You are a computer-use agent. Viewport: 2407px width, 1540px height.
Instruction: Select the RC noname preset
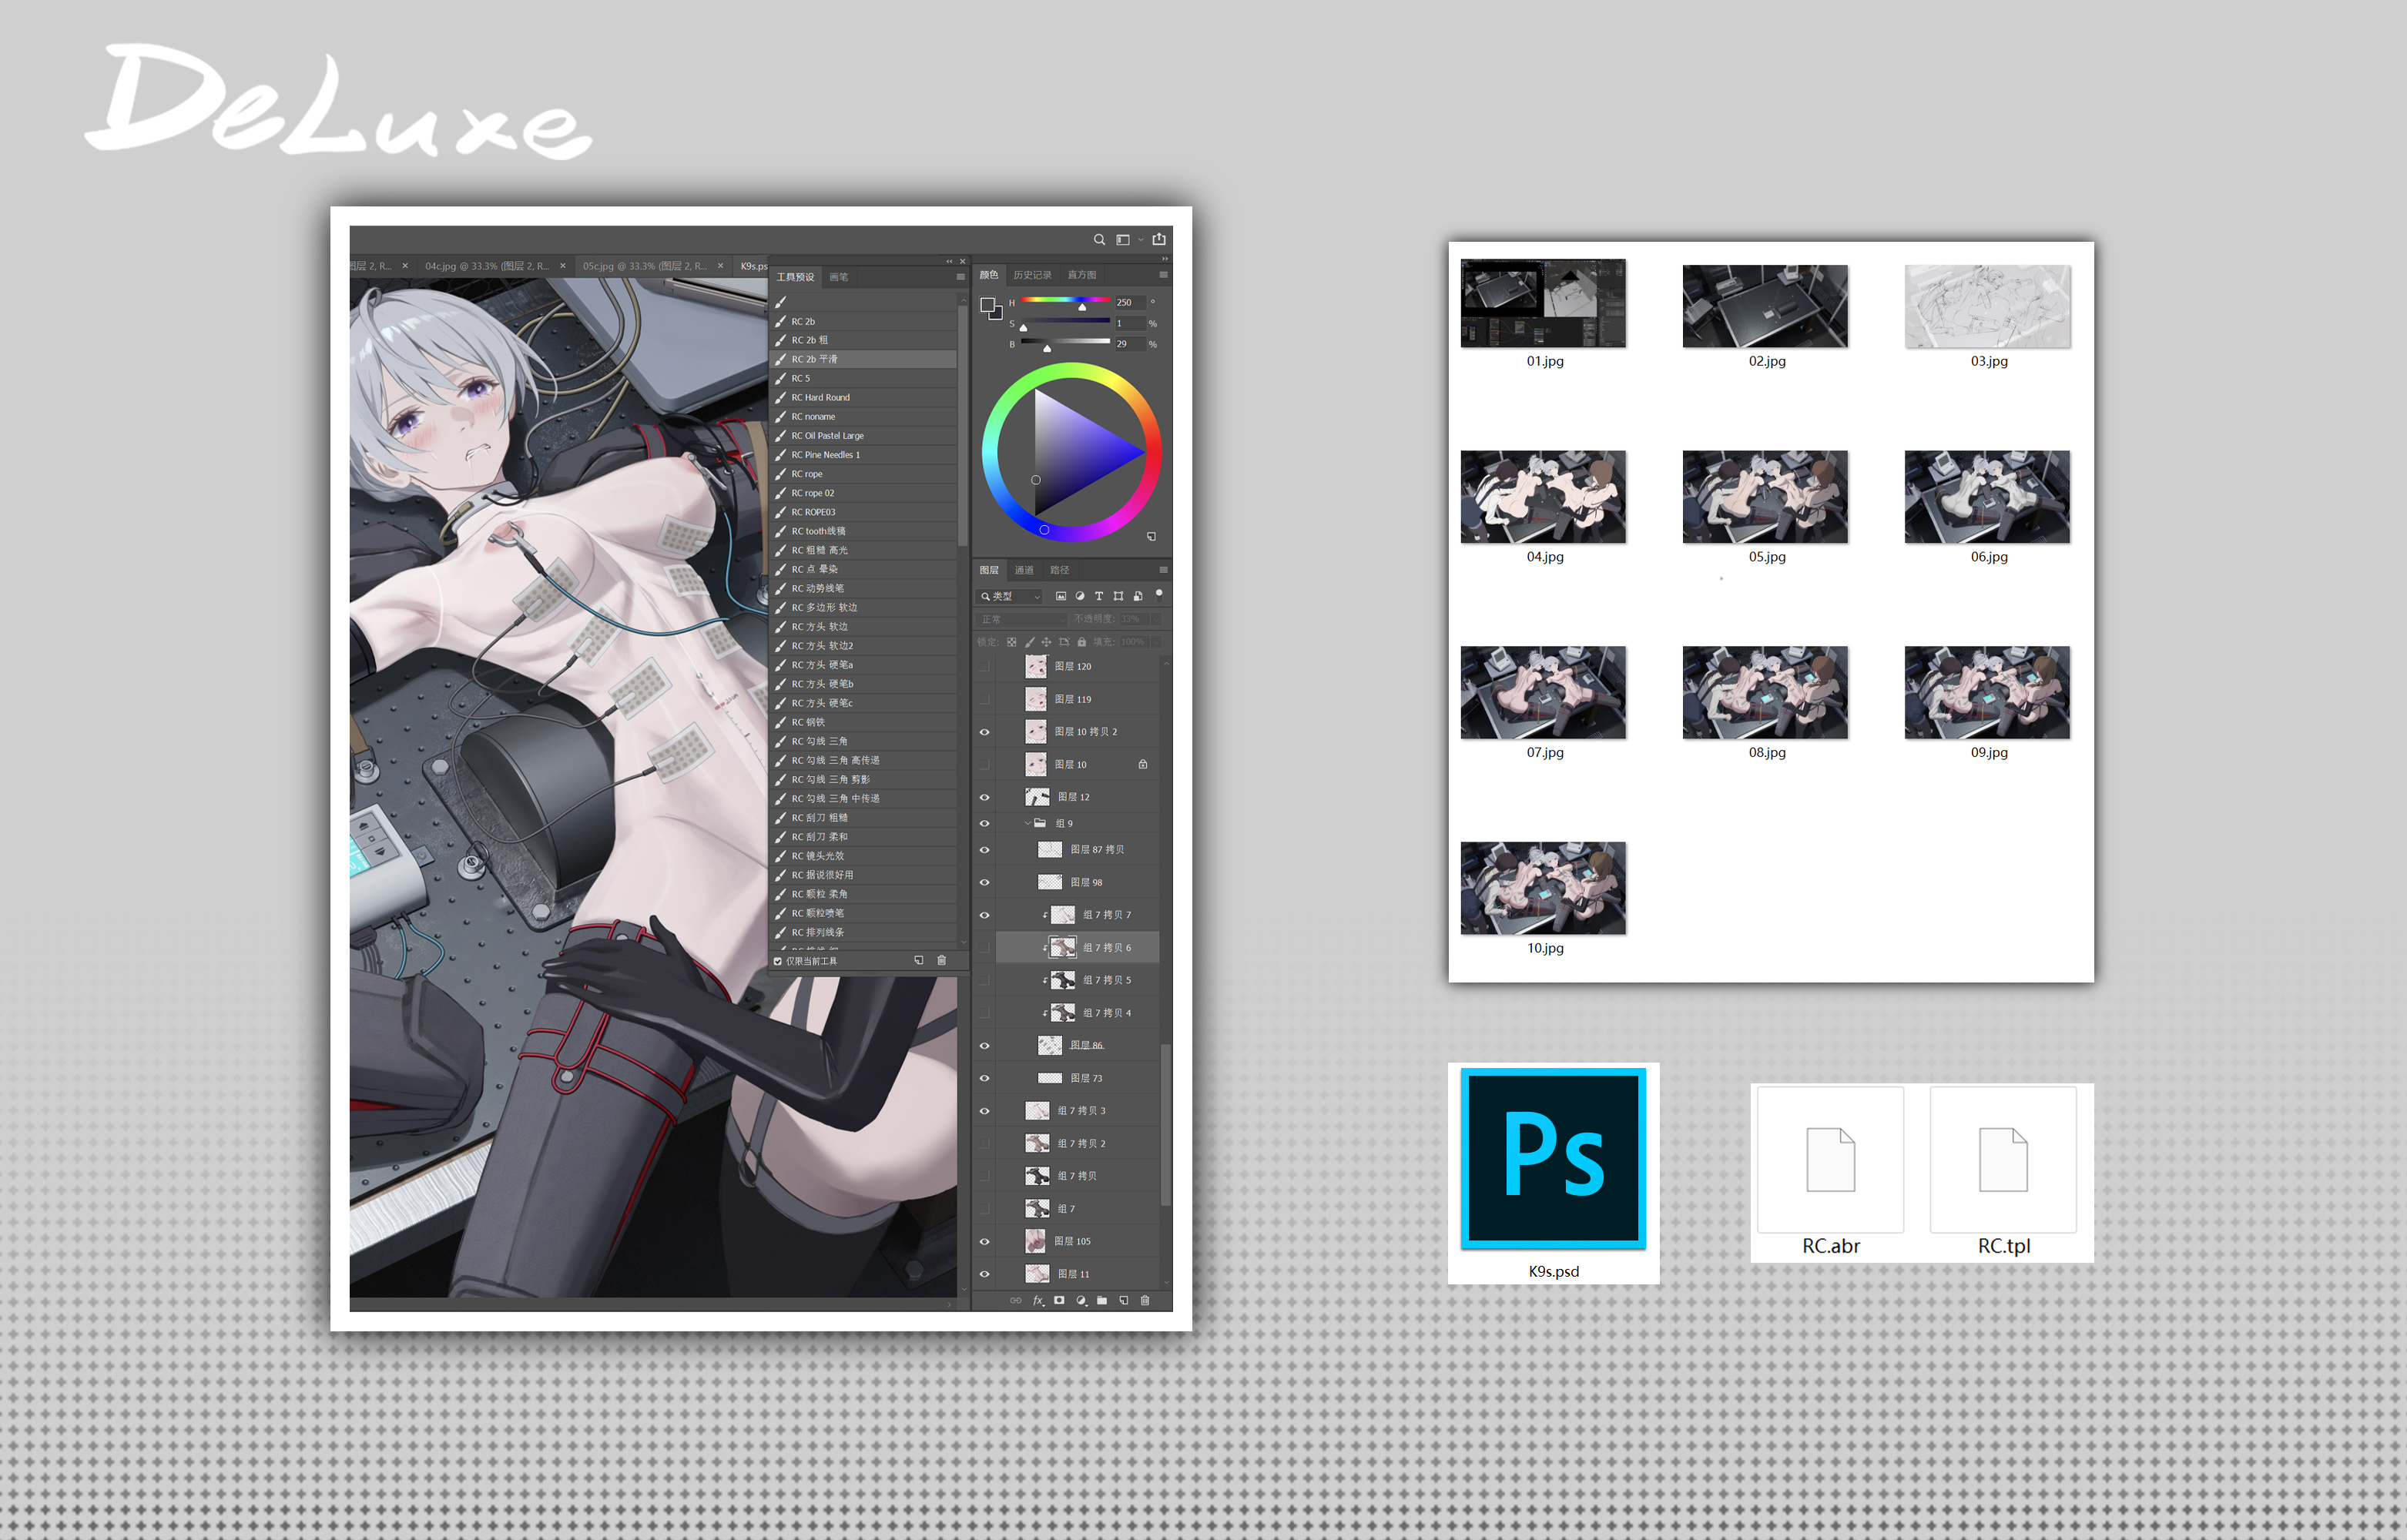click(x=864, y=417)
